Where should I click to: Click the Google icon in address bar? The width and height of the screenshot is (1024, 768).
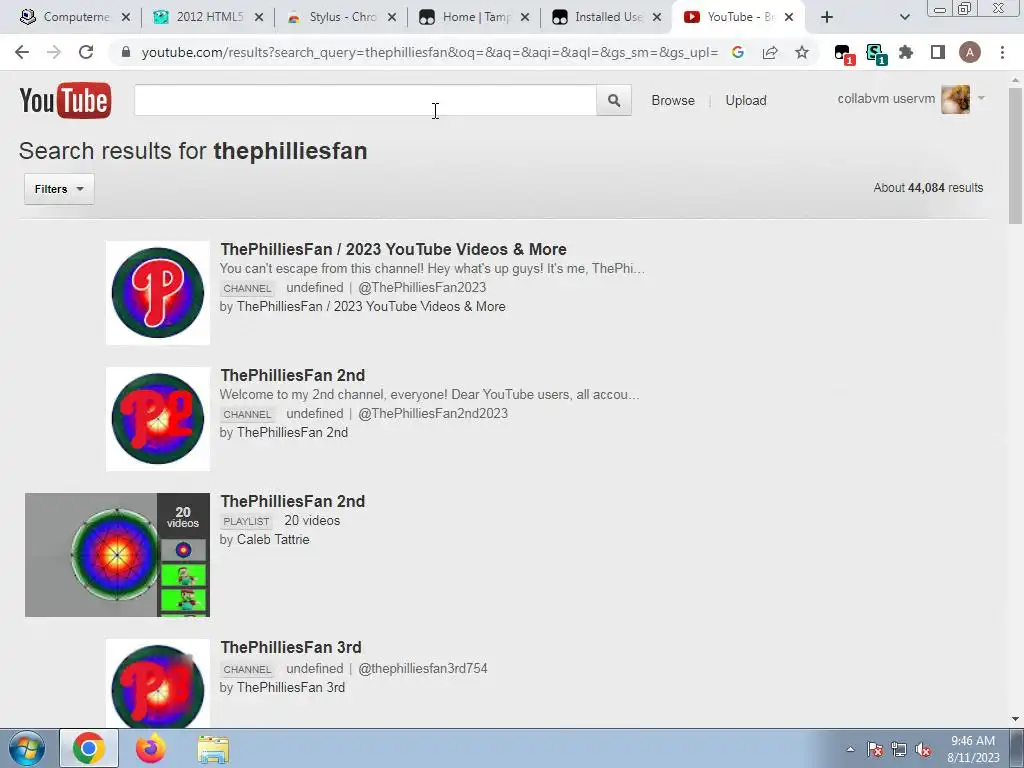pos(738,52)
